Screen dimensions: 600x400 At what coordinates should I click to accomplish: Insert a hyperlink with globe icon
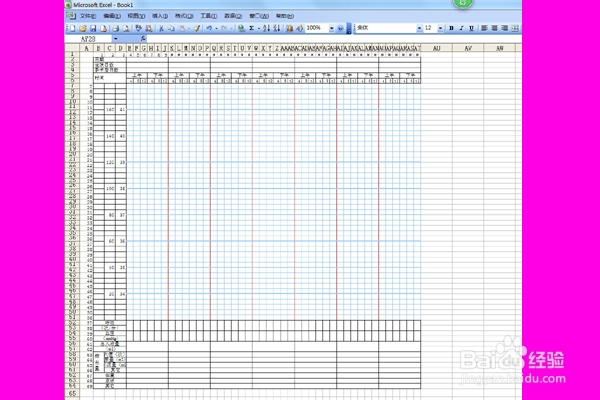(x=241, y=28)
